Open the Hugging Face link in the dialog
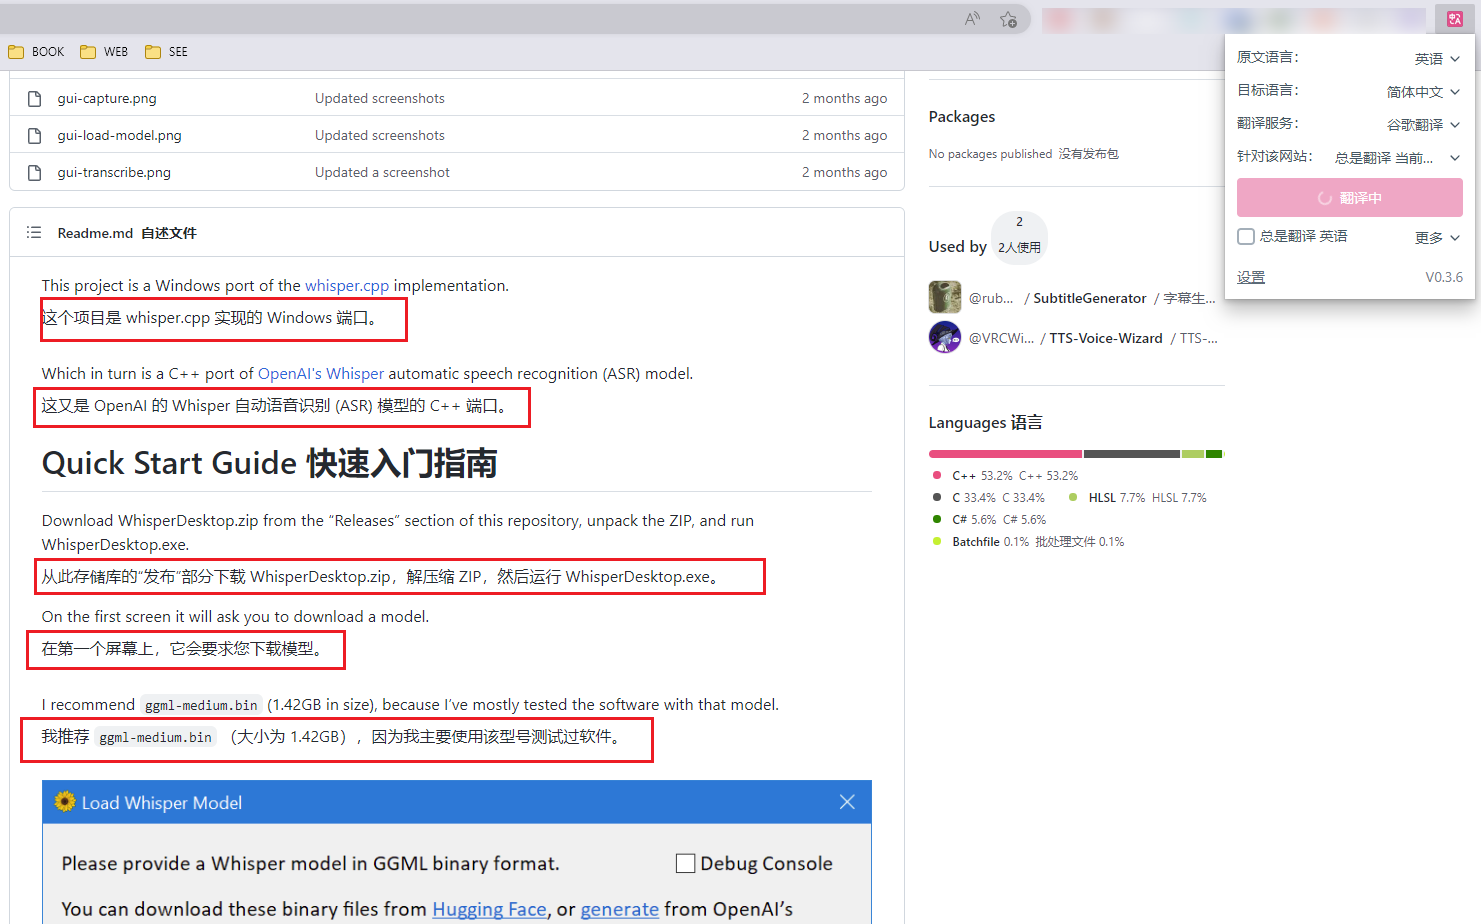This screenshot has width=1481, height=924. pos(490,909)
